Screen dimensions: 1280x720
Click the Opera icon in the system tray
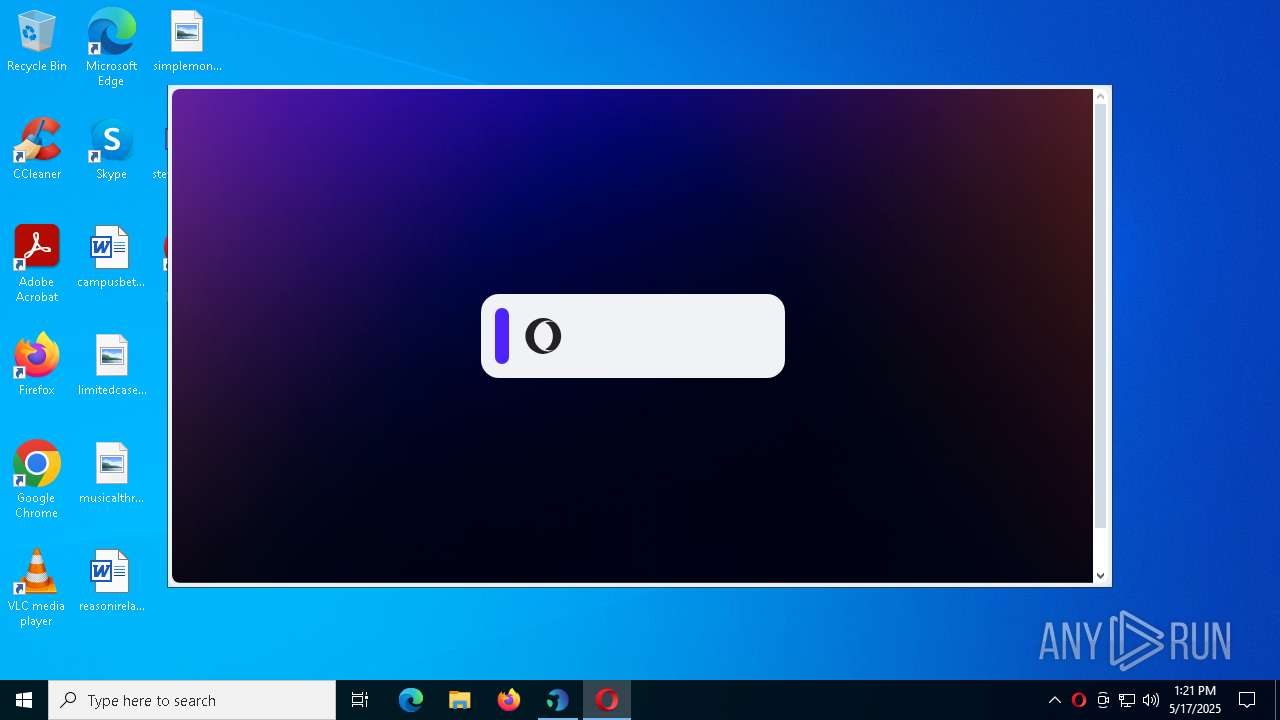coord(1079,700)
